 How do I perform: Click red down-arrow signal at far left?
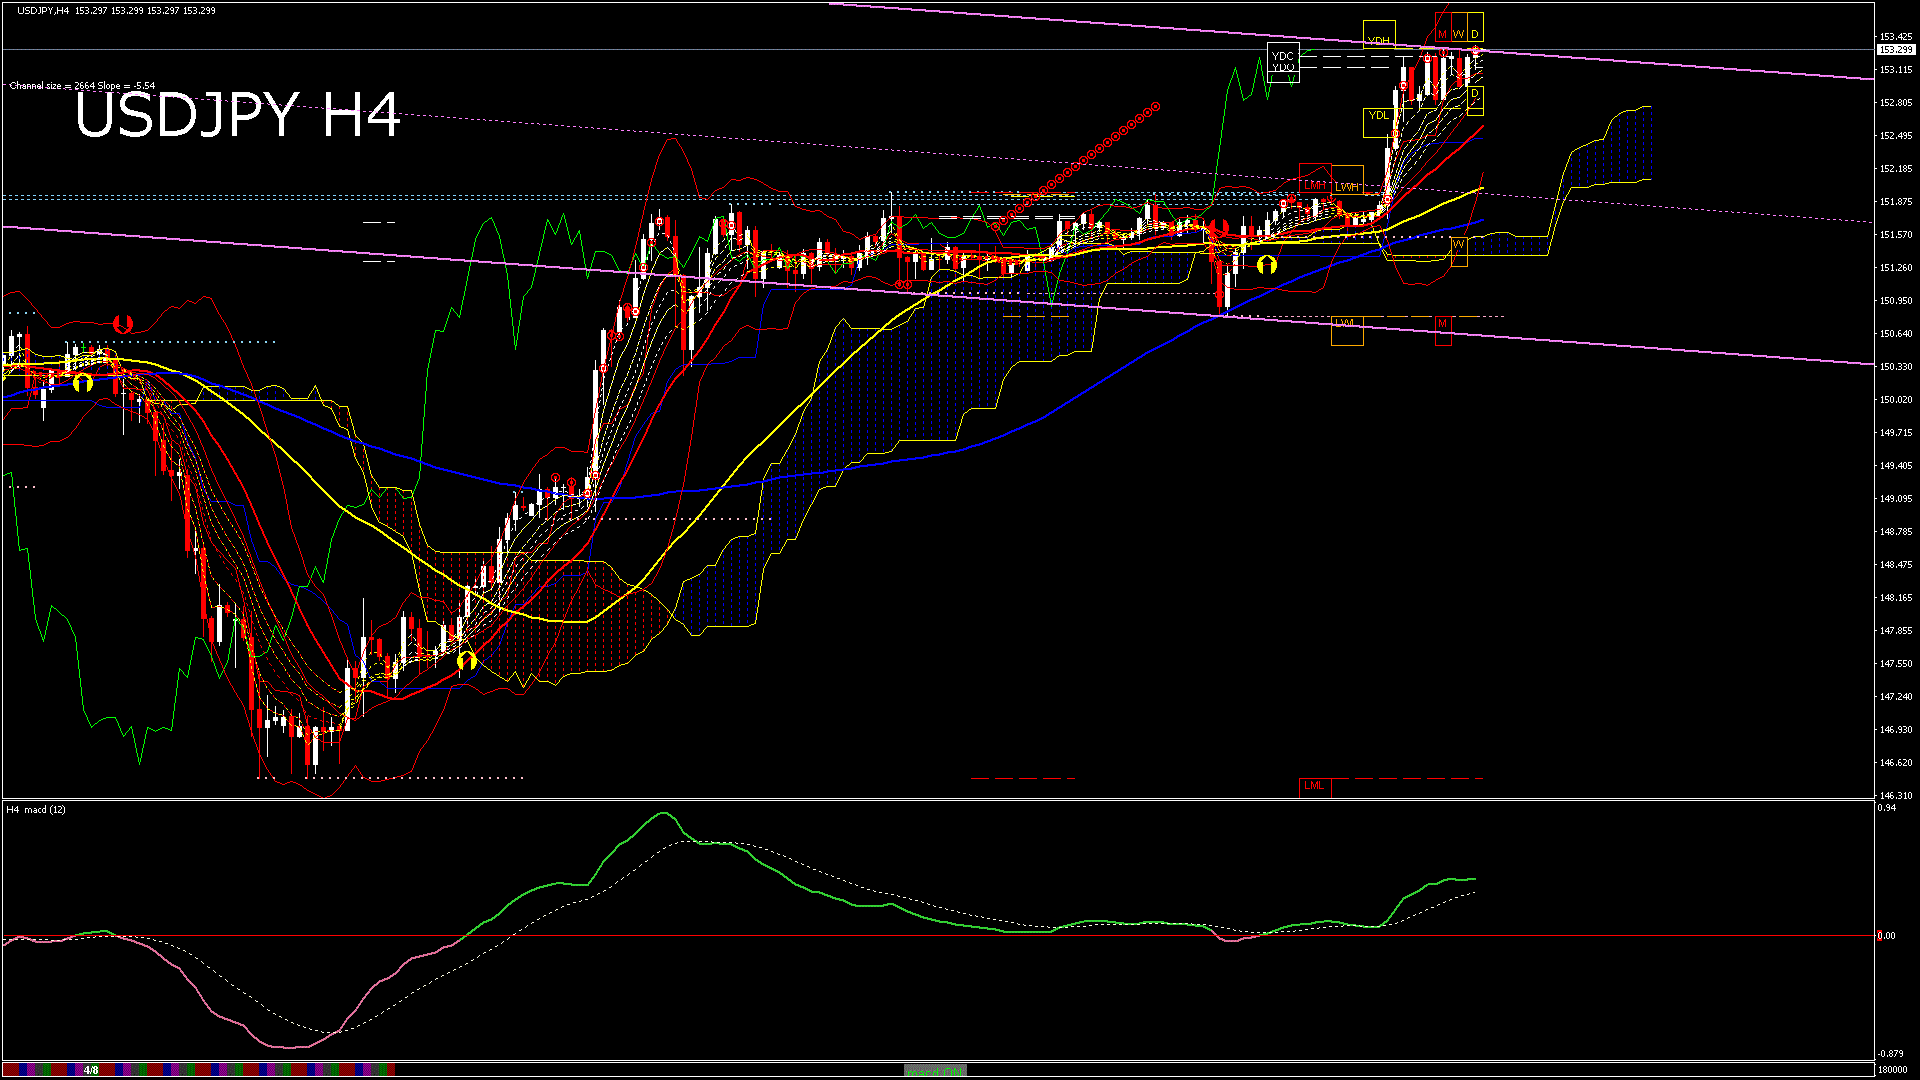(x=123, y=324)
